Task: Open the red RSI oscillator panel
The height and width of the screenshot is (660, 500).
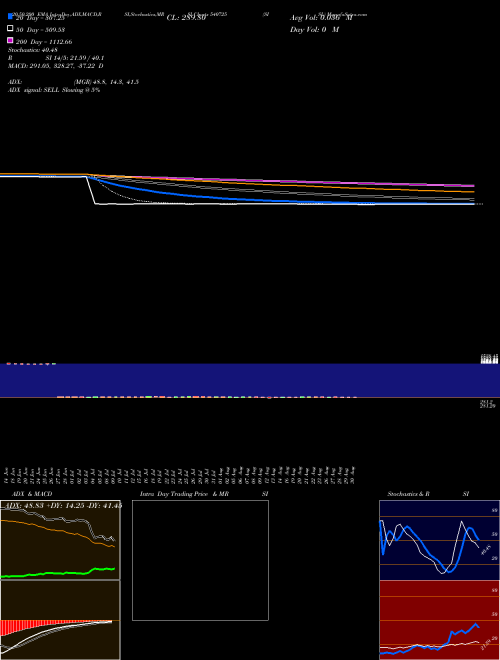Action: coord(439,620)
